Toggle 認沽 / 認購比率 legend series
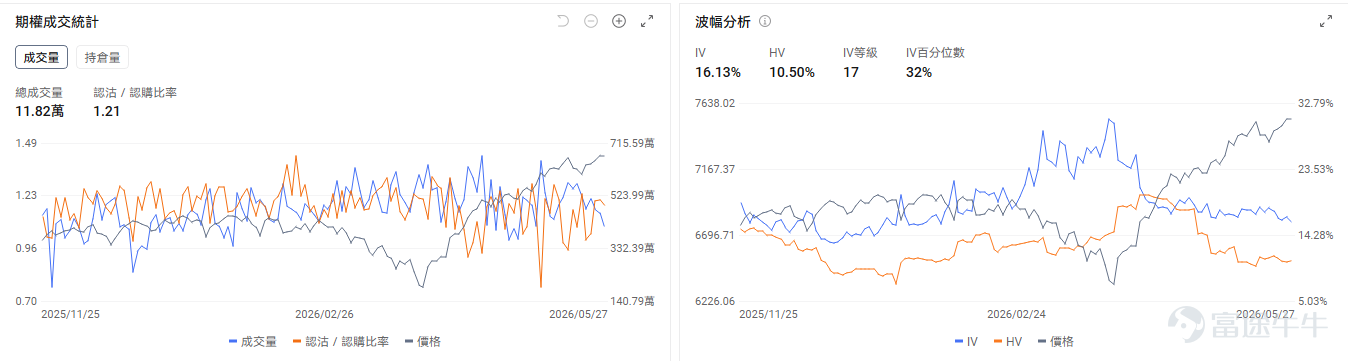Viewport: 1348px width, 361px height. pos(341,341)
